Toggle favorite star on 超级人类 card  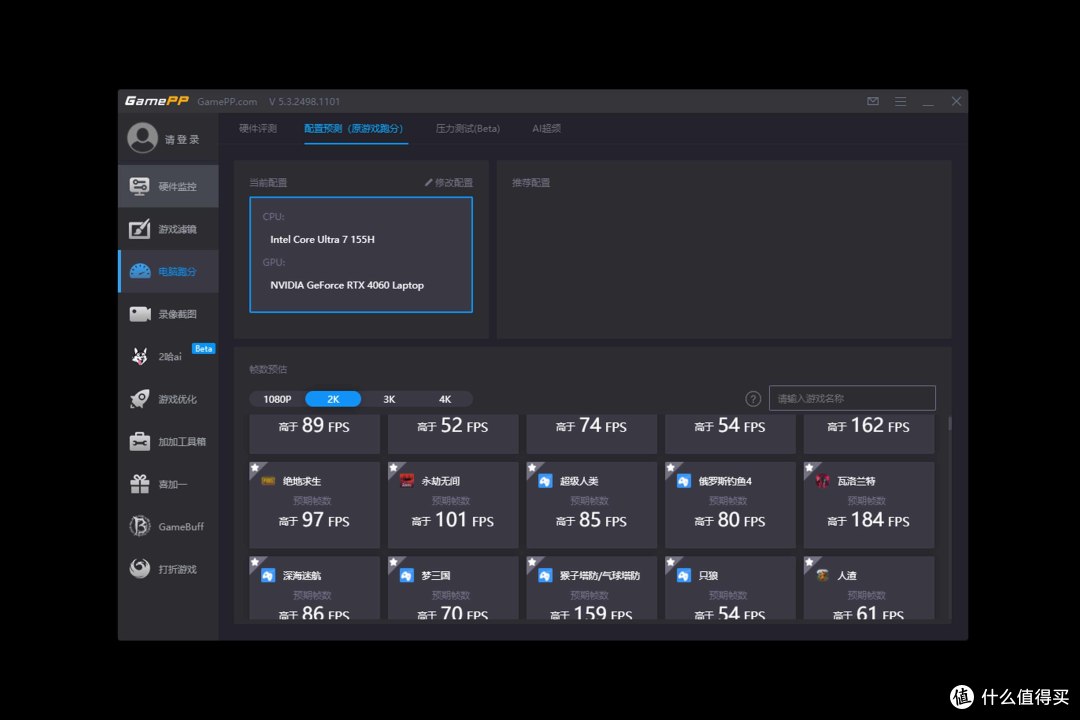(532, 467)
